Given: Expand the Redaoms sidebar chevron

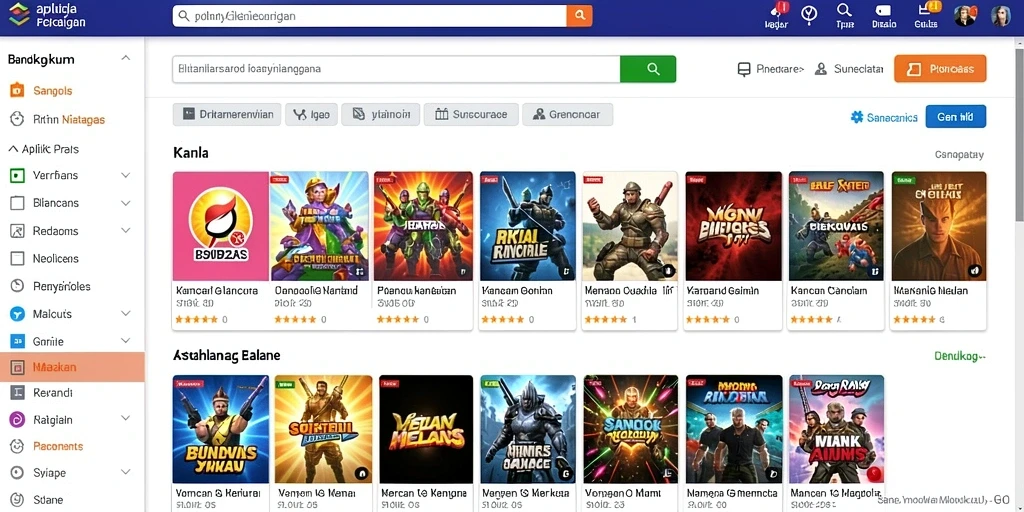Looking at the screenshot, I should pos(126,231).
